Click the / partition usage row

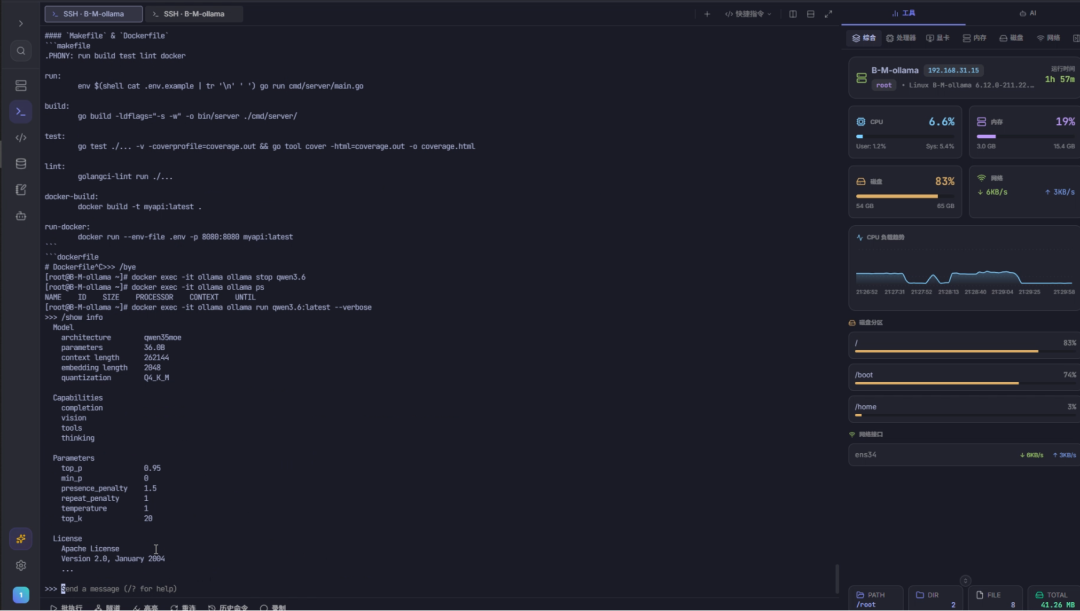[964, 346]
